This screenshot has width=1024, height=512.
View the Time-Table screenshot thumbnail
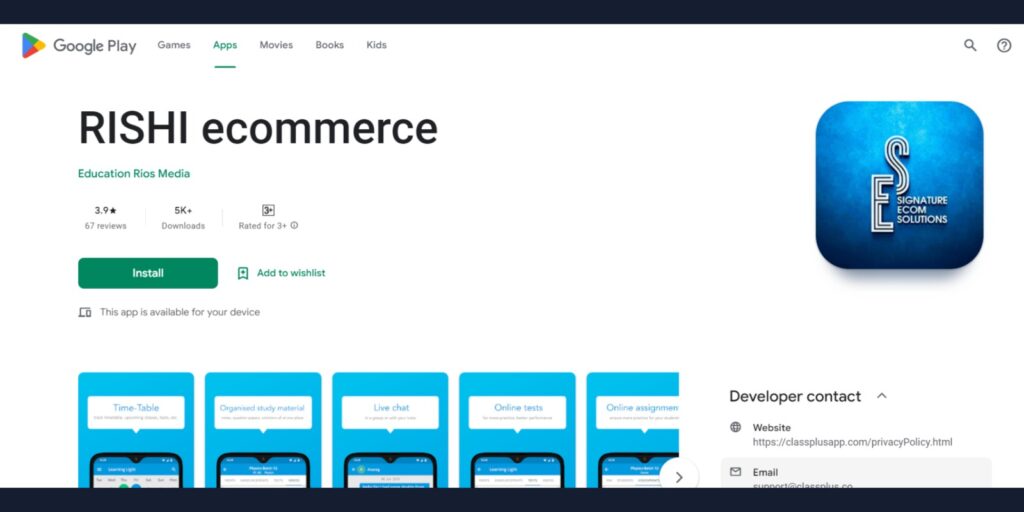pyautogui.click(x=136, y=430)
